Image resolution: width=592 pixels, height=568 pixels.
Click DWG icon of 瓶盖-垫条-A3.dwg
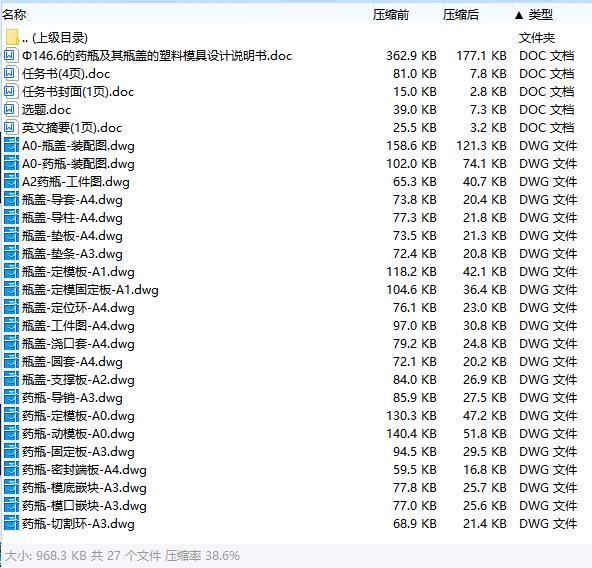(11, 254)
